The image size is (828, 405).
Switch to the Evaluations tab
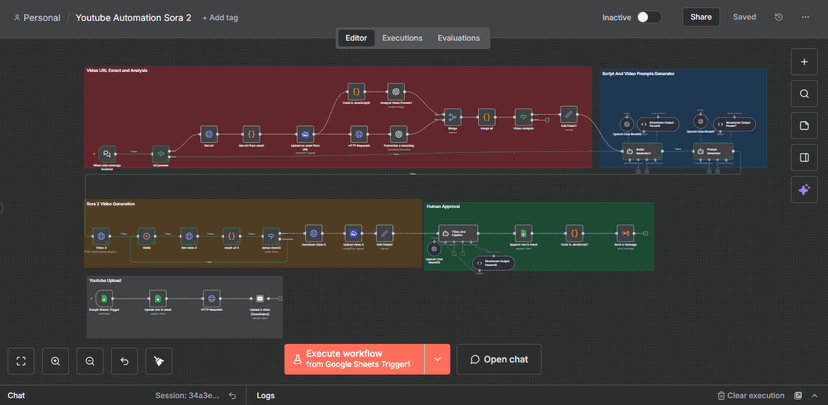click(458, 38)
